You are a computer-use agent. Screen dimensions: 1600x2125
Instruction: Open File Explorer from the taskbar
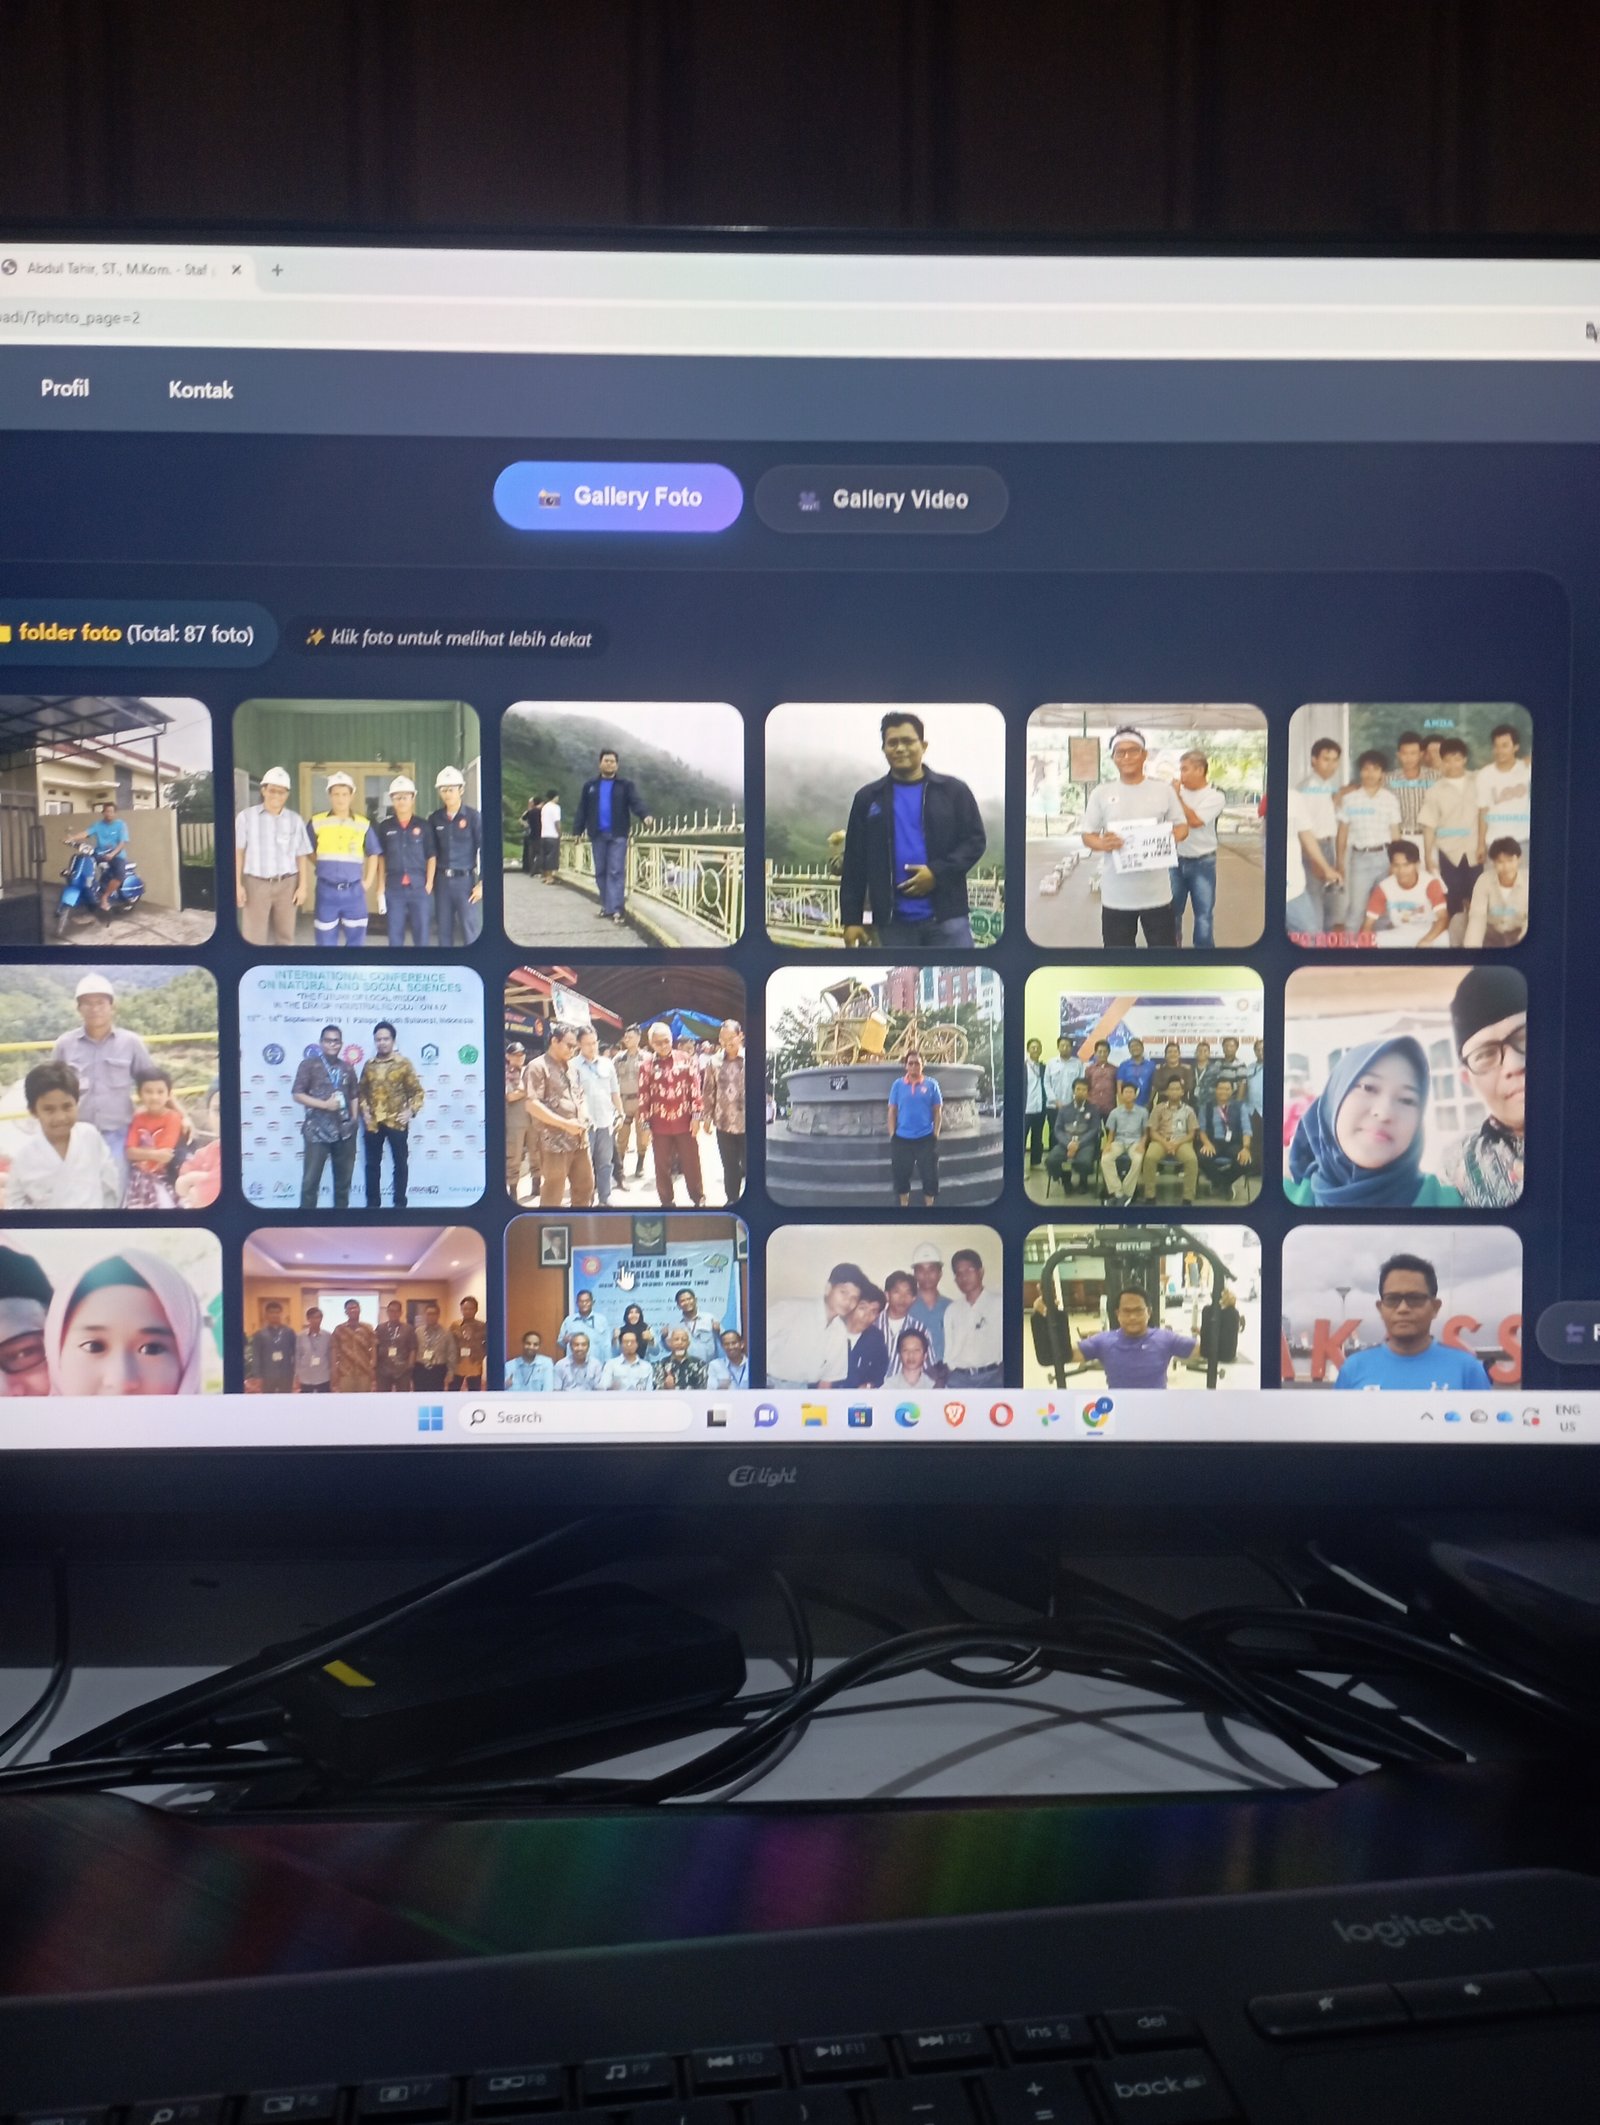click(813, 1416)
